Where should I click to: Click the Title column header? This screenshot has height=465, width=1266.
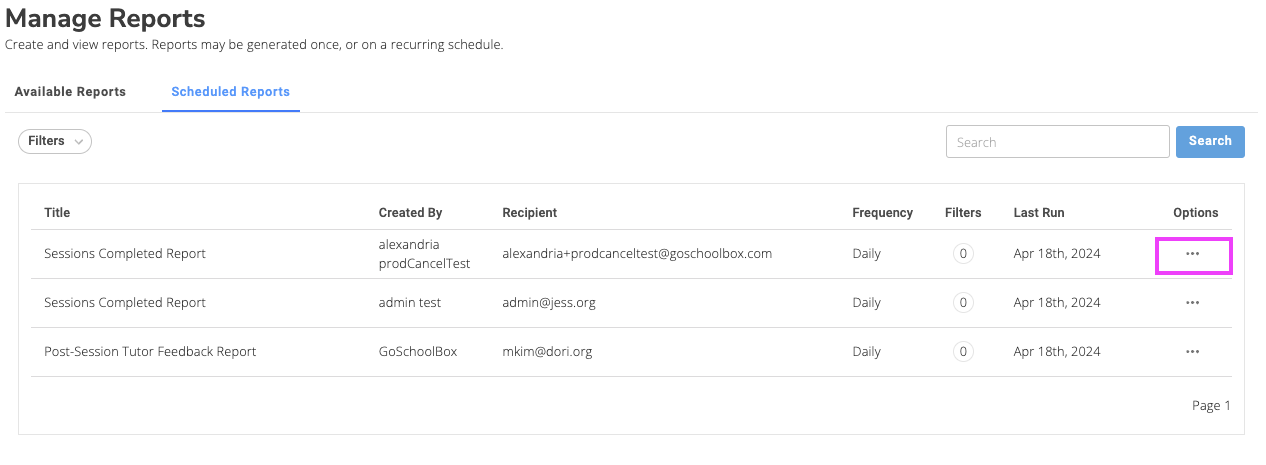[57, 213]
